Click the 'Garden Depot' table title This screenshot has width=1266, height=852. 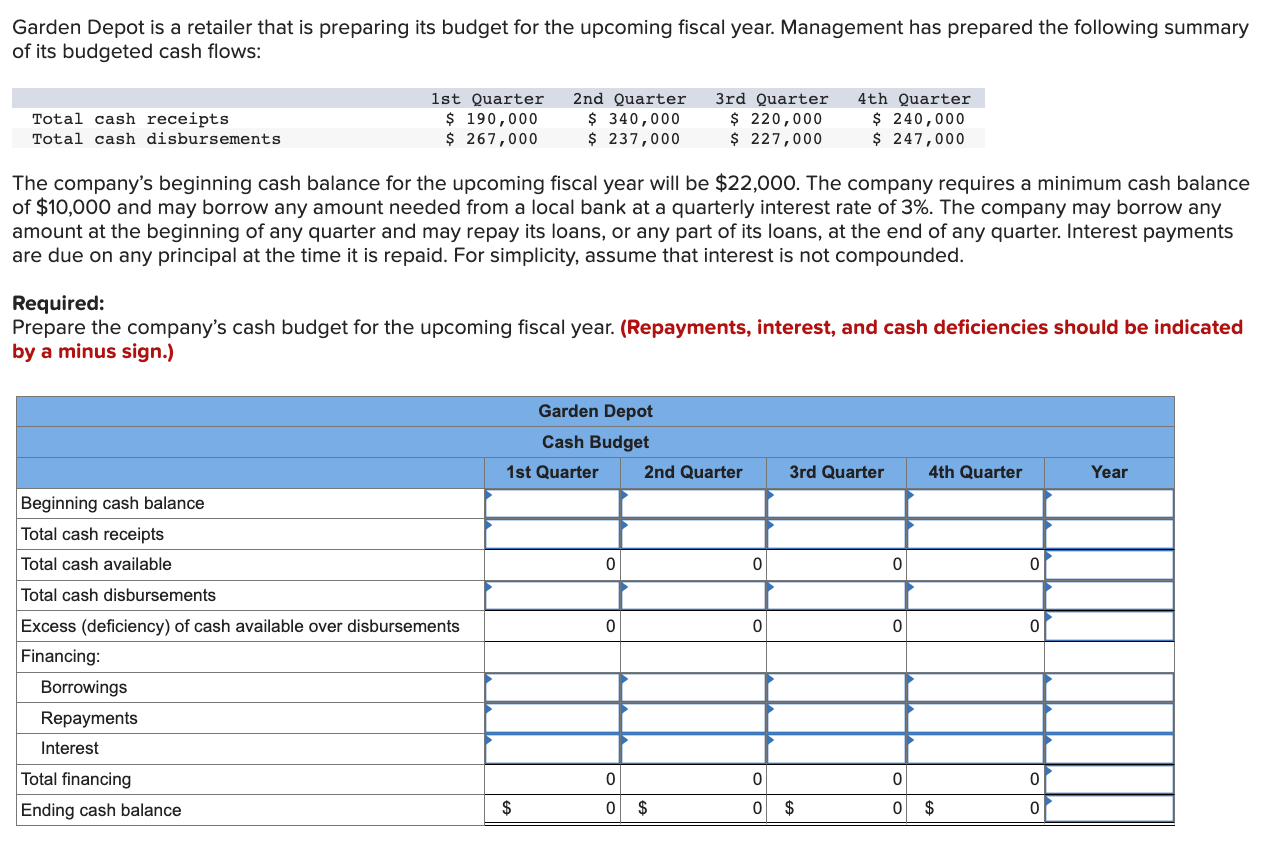click(595, 411)
